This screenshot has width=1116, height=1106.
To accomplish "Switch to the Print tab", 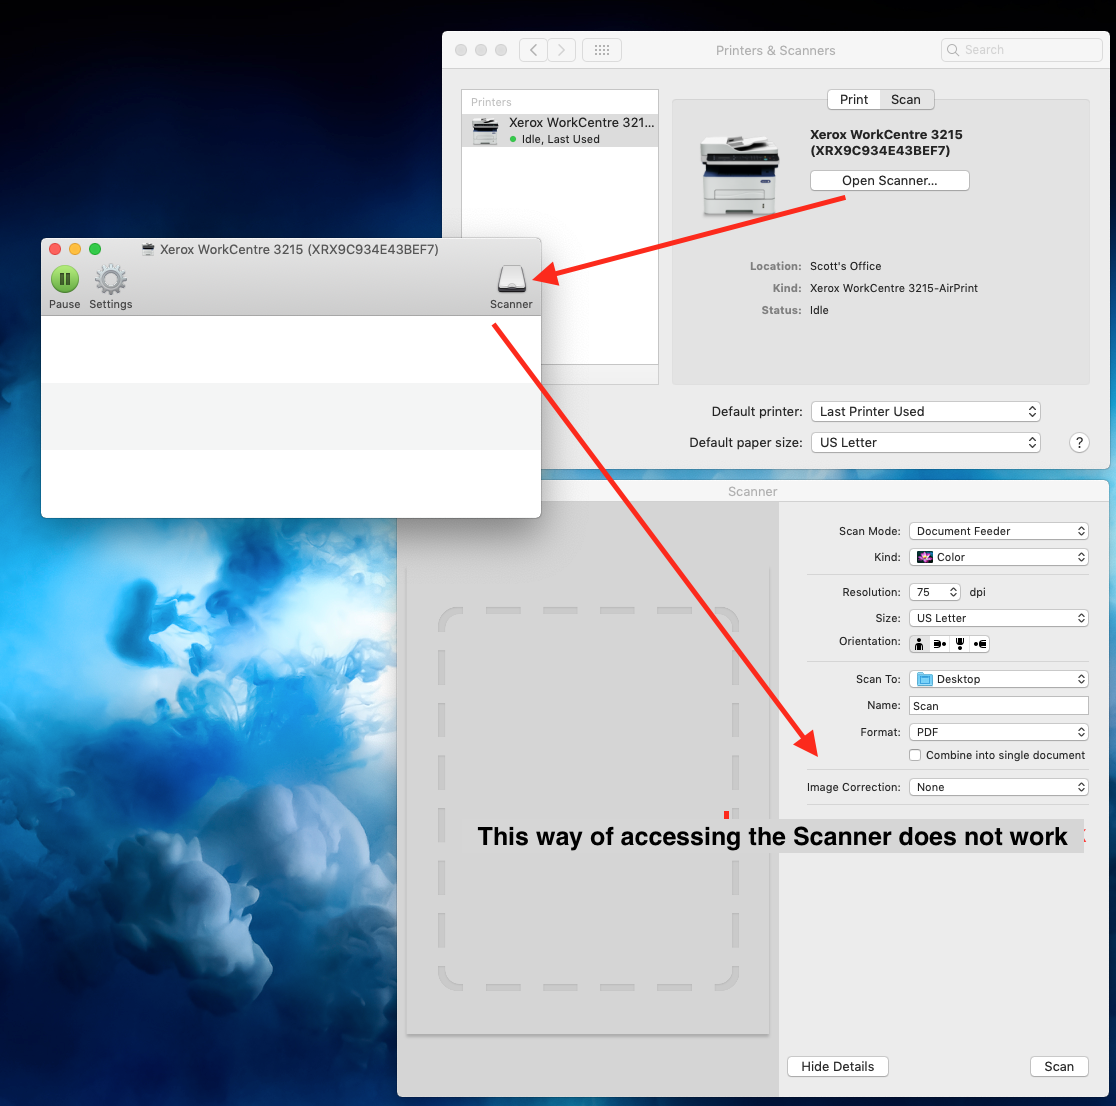I will click(x=853, y=100).
